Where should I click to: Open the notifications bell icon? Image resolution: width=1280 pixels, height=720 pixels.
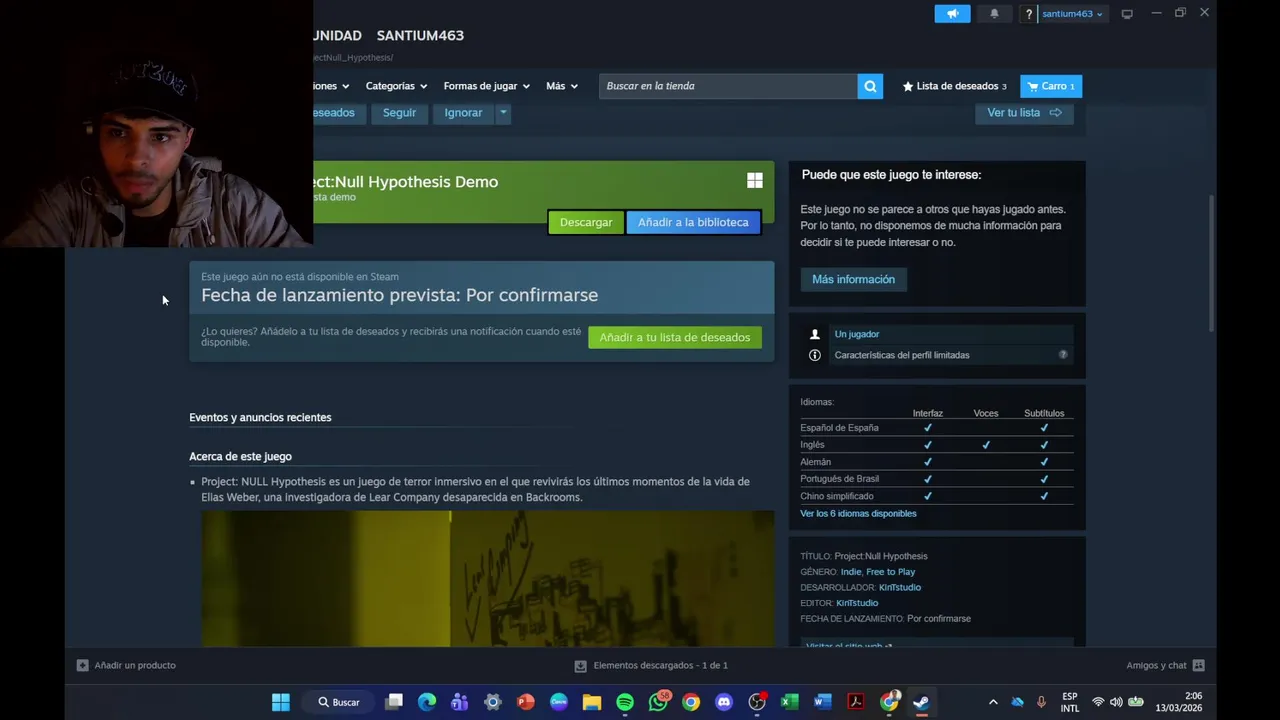(x=994, y=14)
